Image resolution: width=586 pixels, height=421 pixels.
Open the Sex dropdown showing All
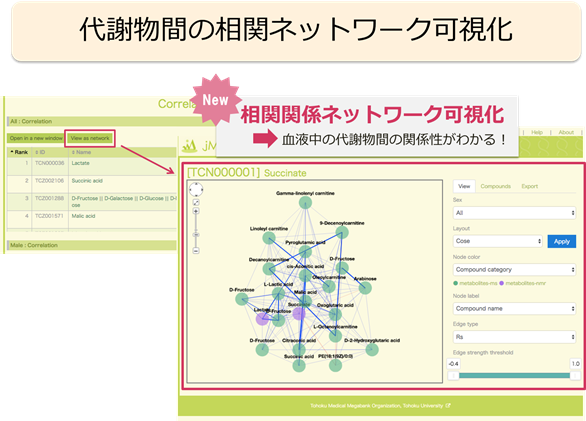(514, 213)
